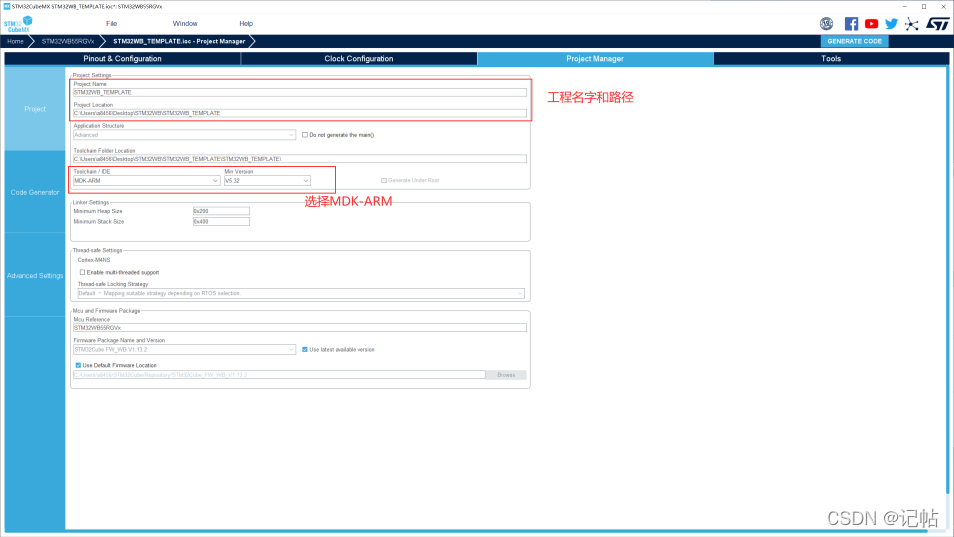The height and width of the screenshot is (537, 954).
Task: Open the ST anniversary badge icon
Action: (x=826, y=24)
